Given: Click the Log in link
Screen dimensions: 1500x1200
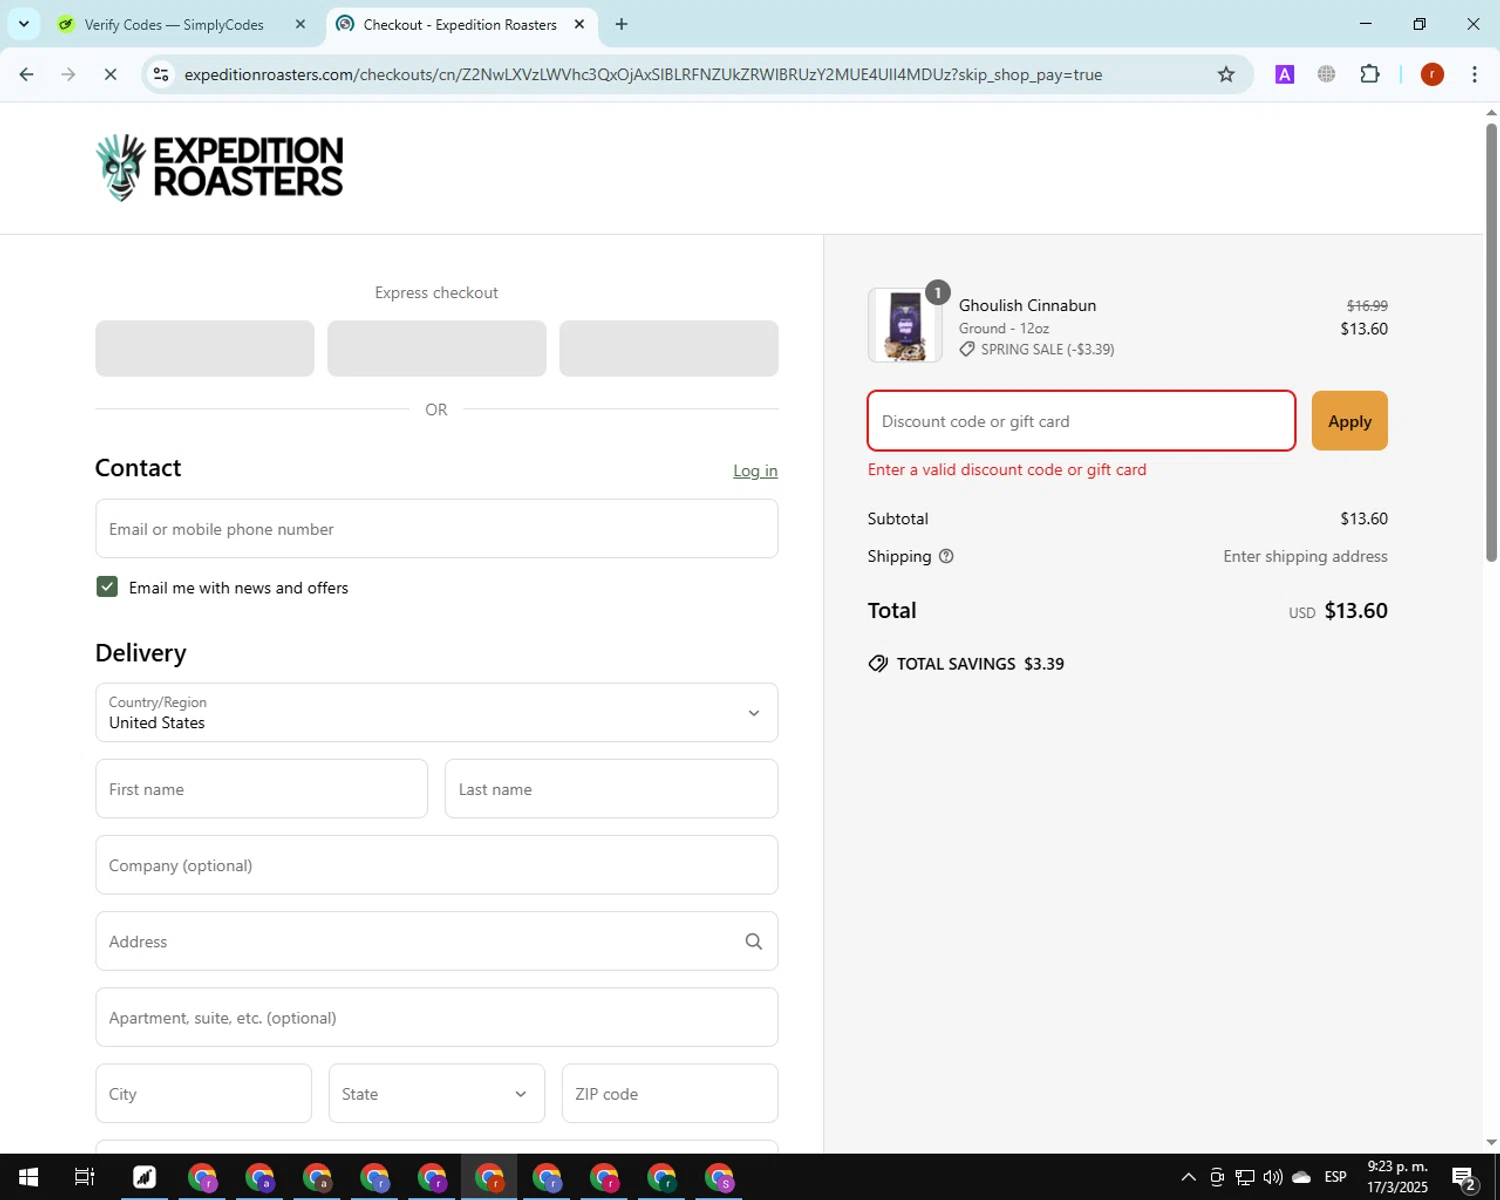Looking at the screenshot, I should (755, 471).
